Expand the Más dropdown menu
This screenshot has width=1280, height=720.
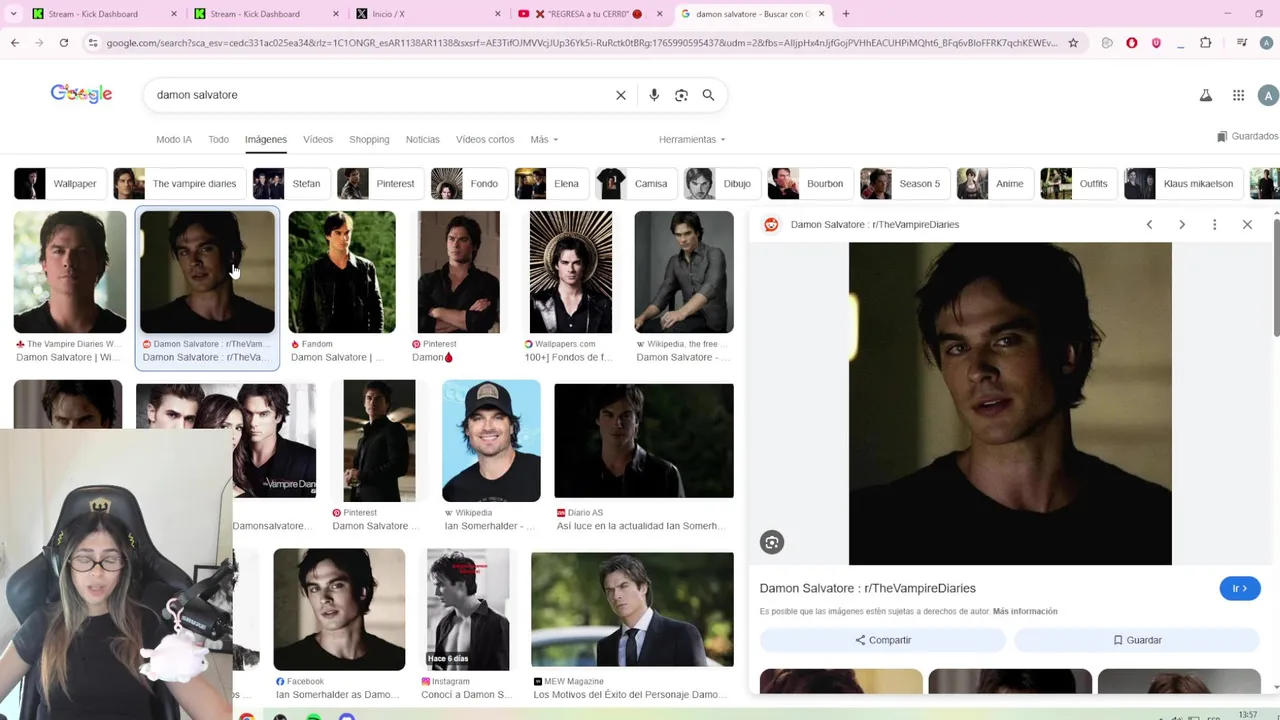(544, 140)
